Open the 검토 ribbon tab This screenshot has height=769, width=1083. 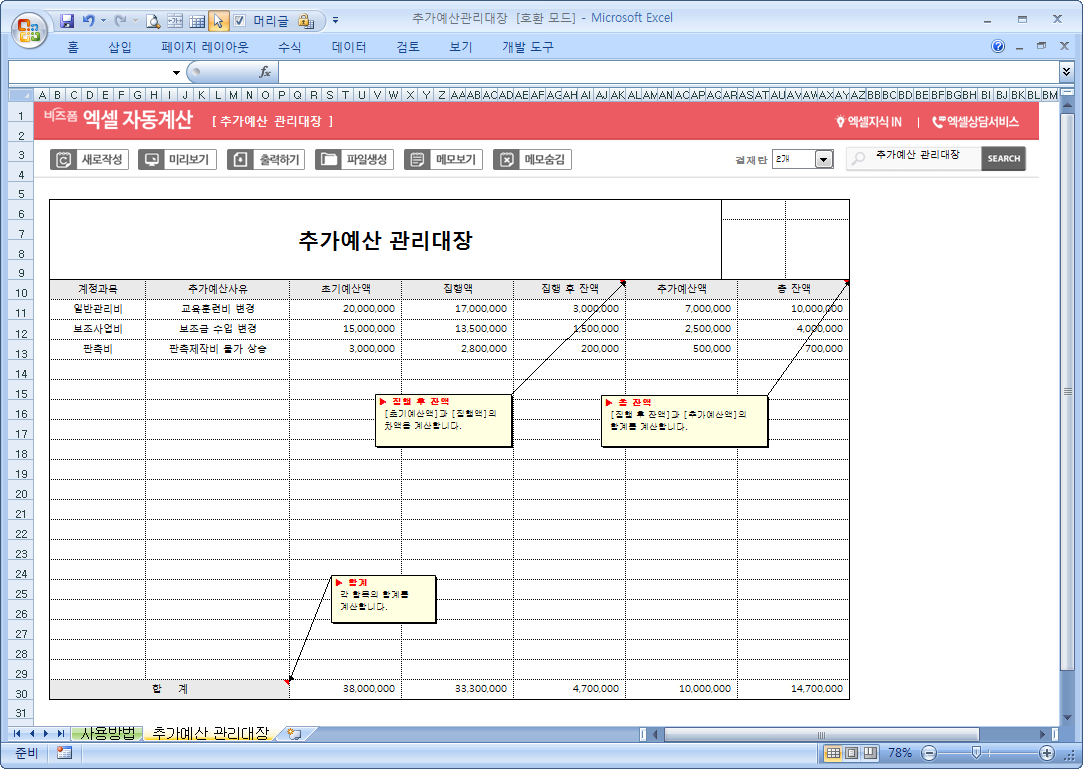pos(408,47)
